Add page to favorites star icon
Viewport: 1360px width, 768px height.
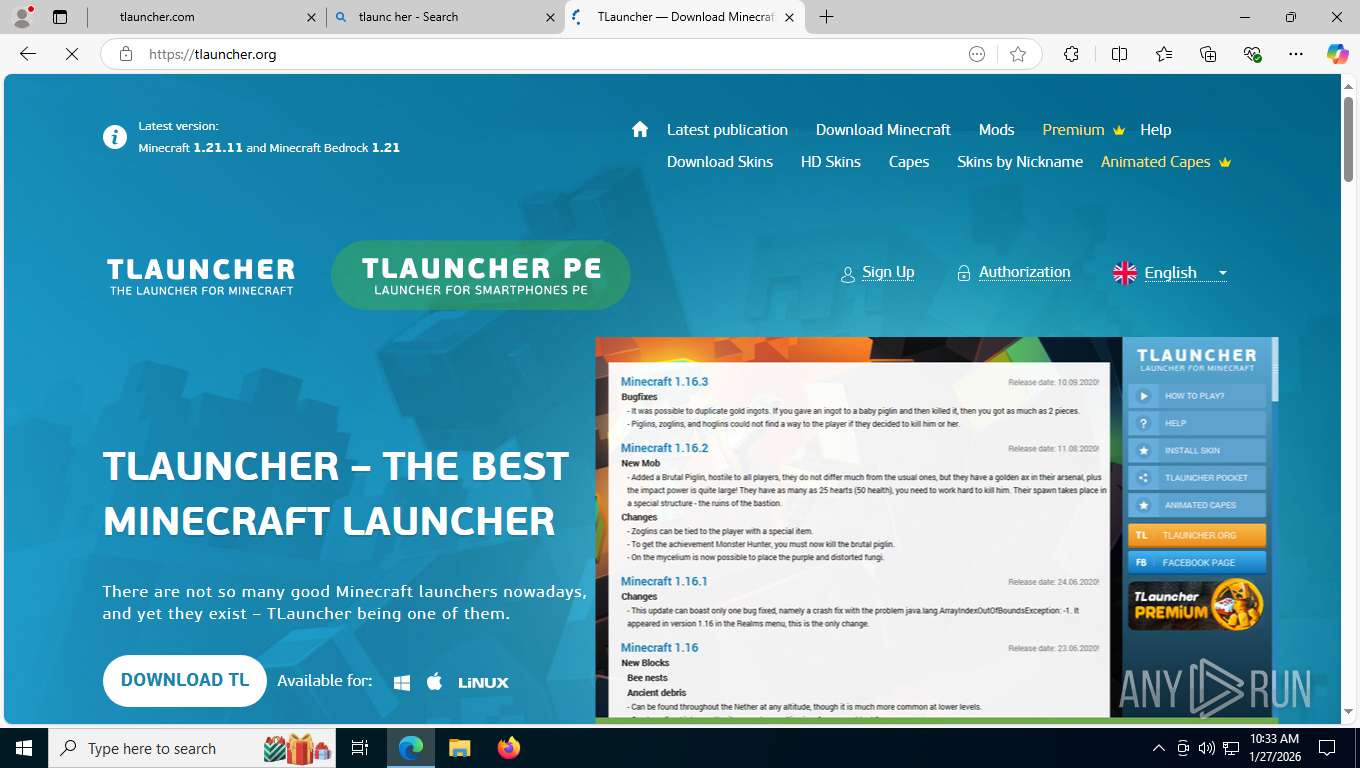coord(1018,54)
